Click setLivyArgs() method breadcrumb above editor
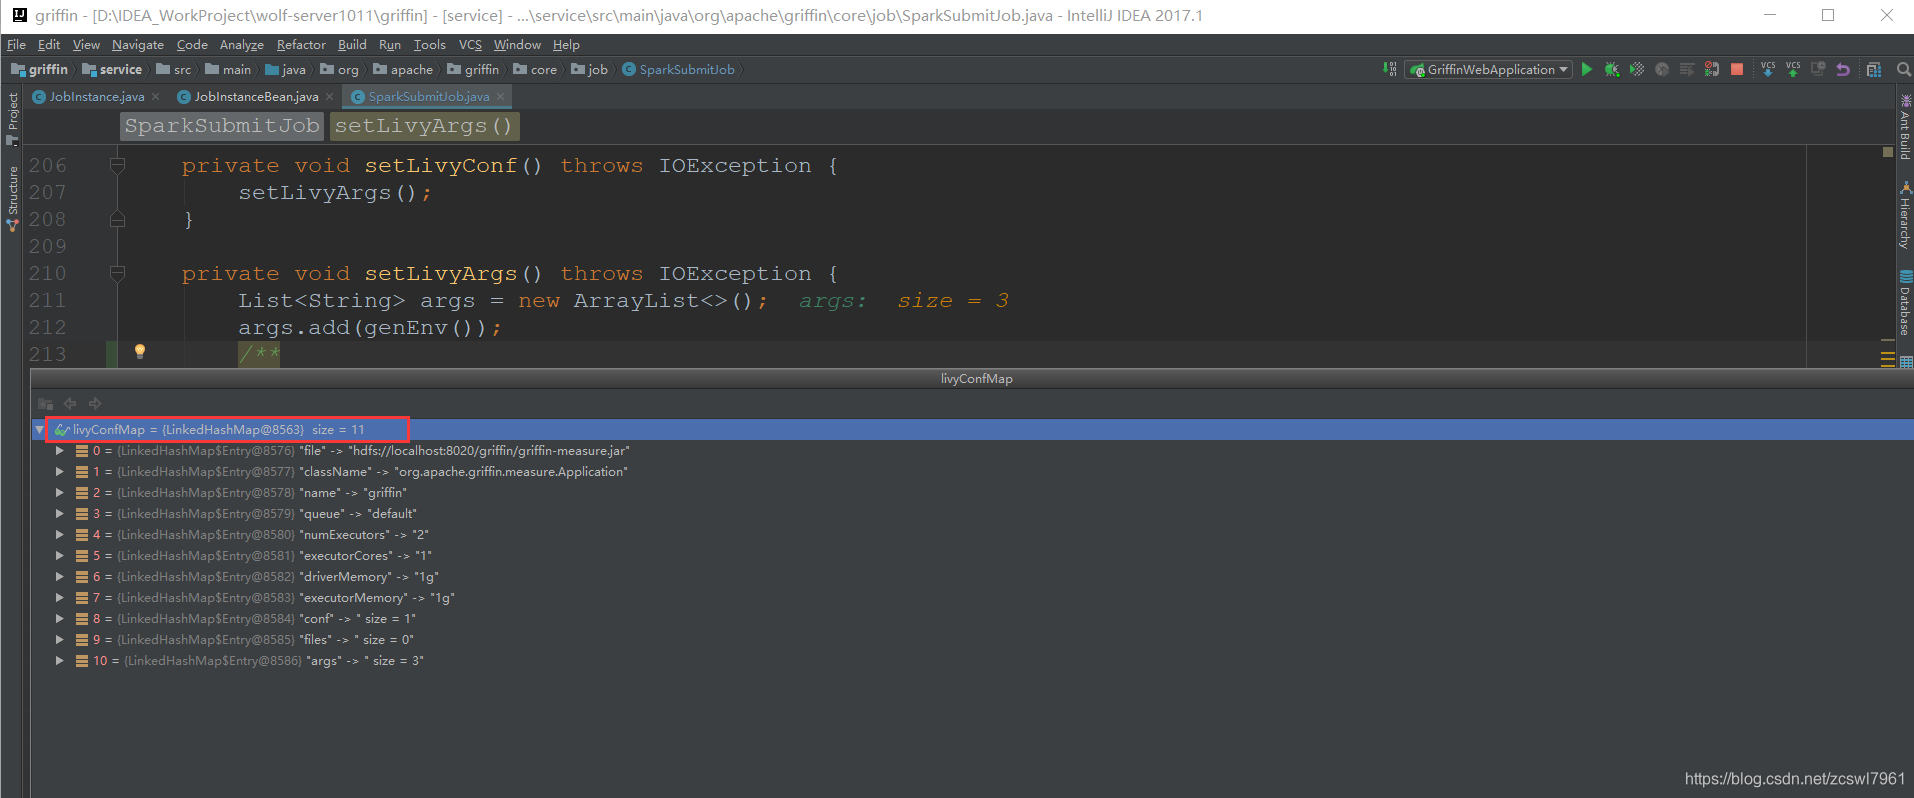The image size is (1914, 798). coord(425,126)
